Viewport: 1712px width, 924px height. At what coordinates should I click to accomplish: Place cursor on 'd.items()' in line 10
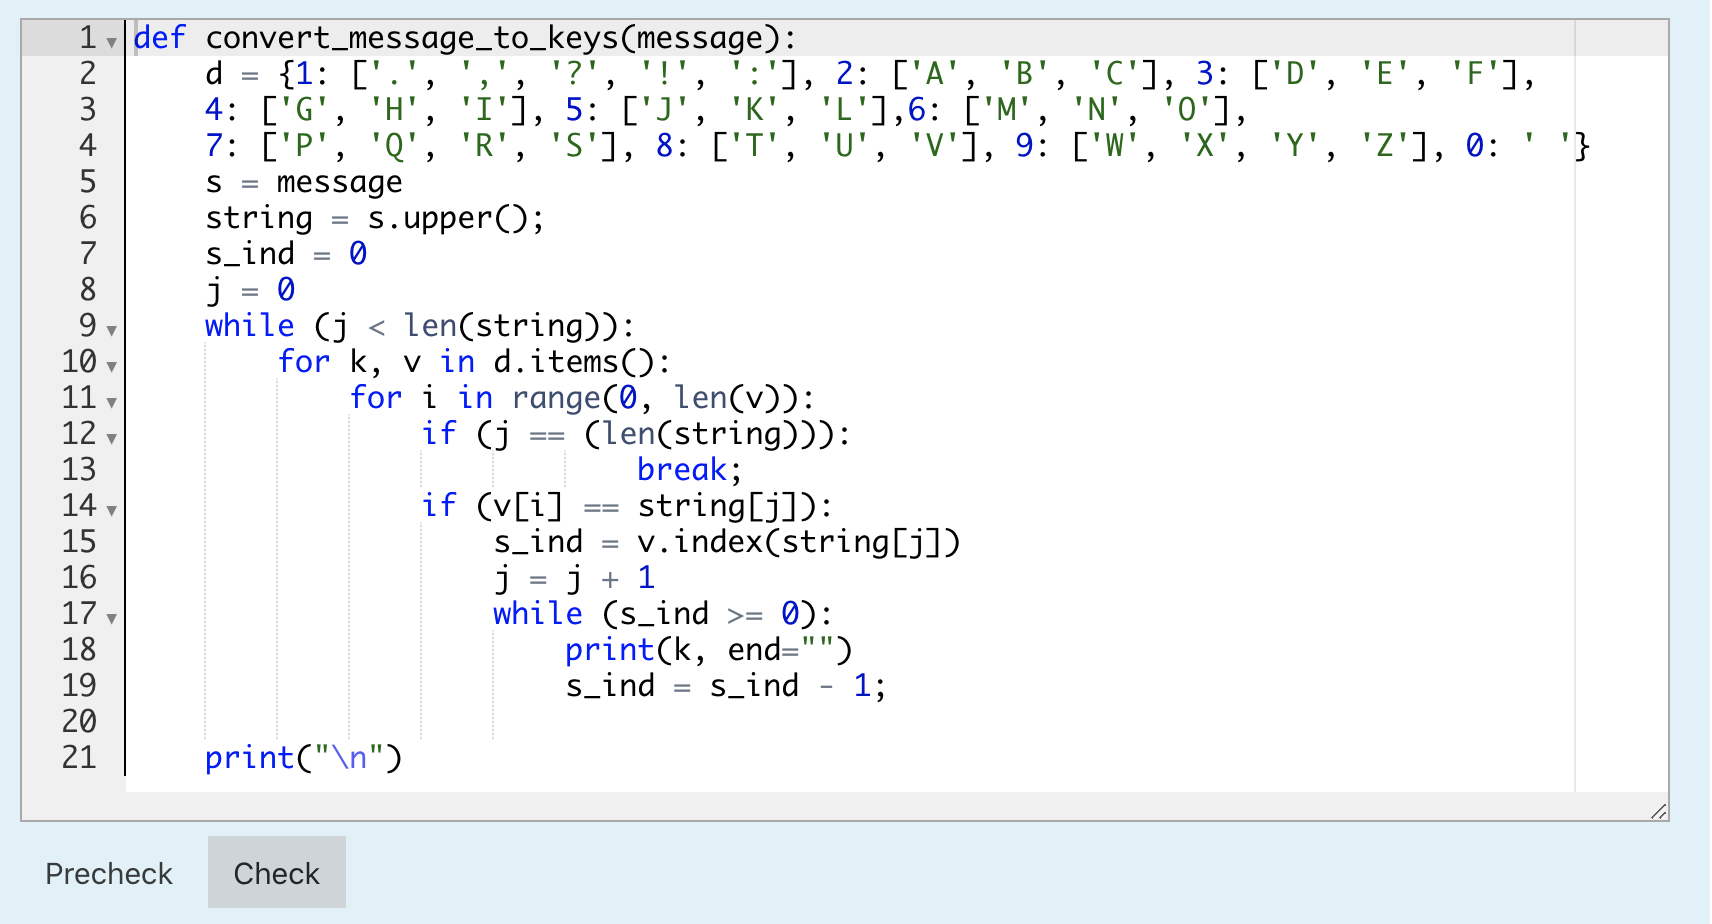[574, 362]
